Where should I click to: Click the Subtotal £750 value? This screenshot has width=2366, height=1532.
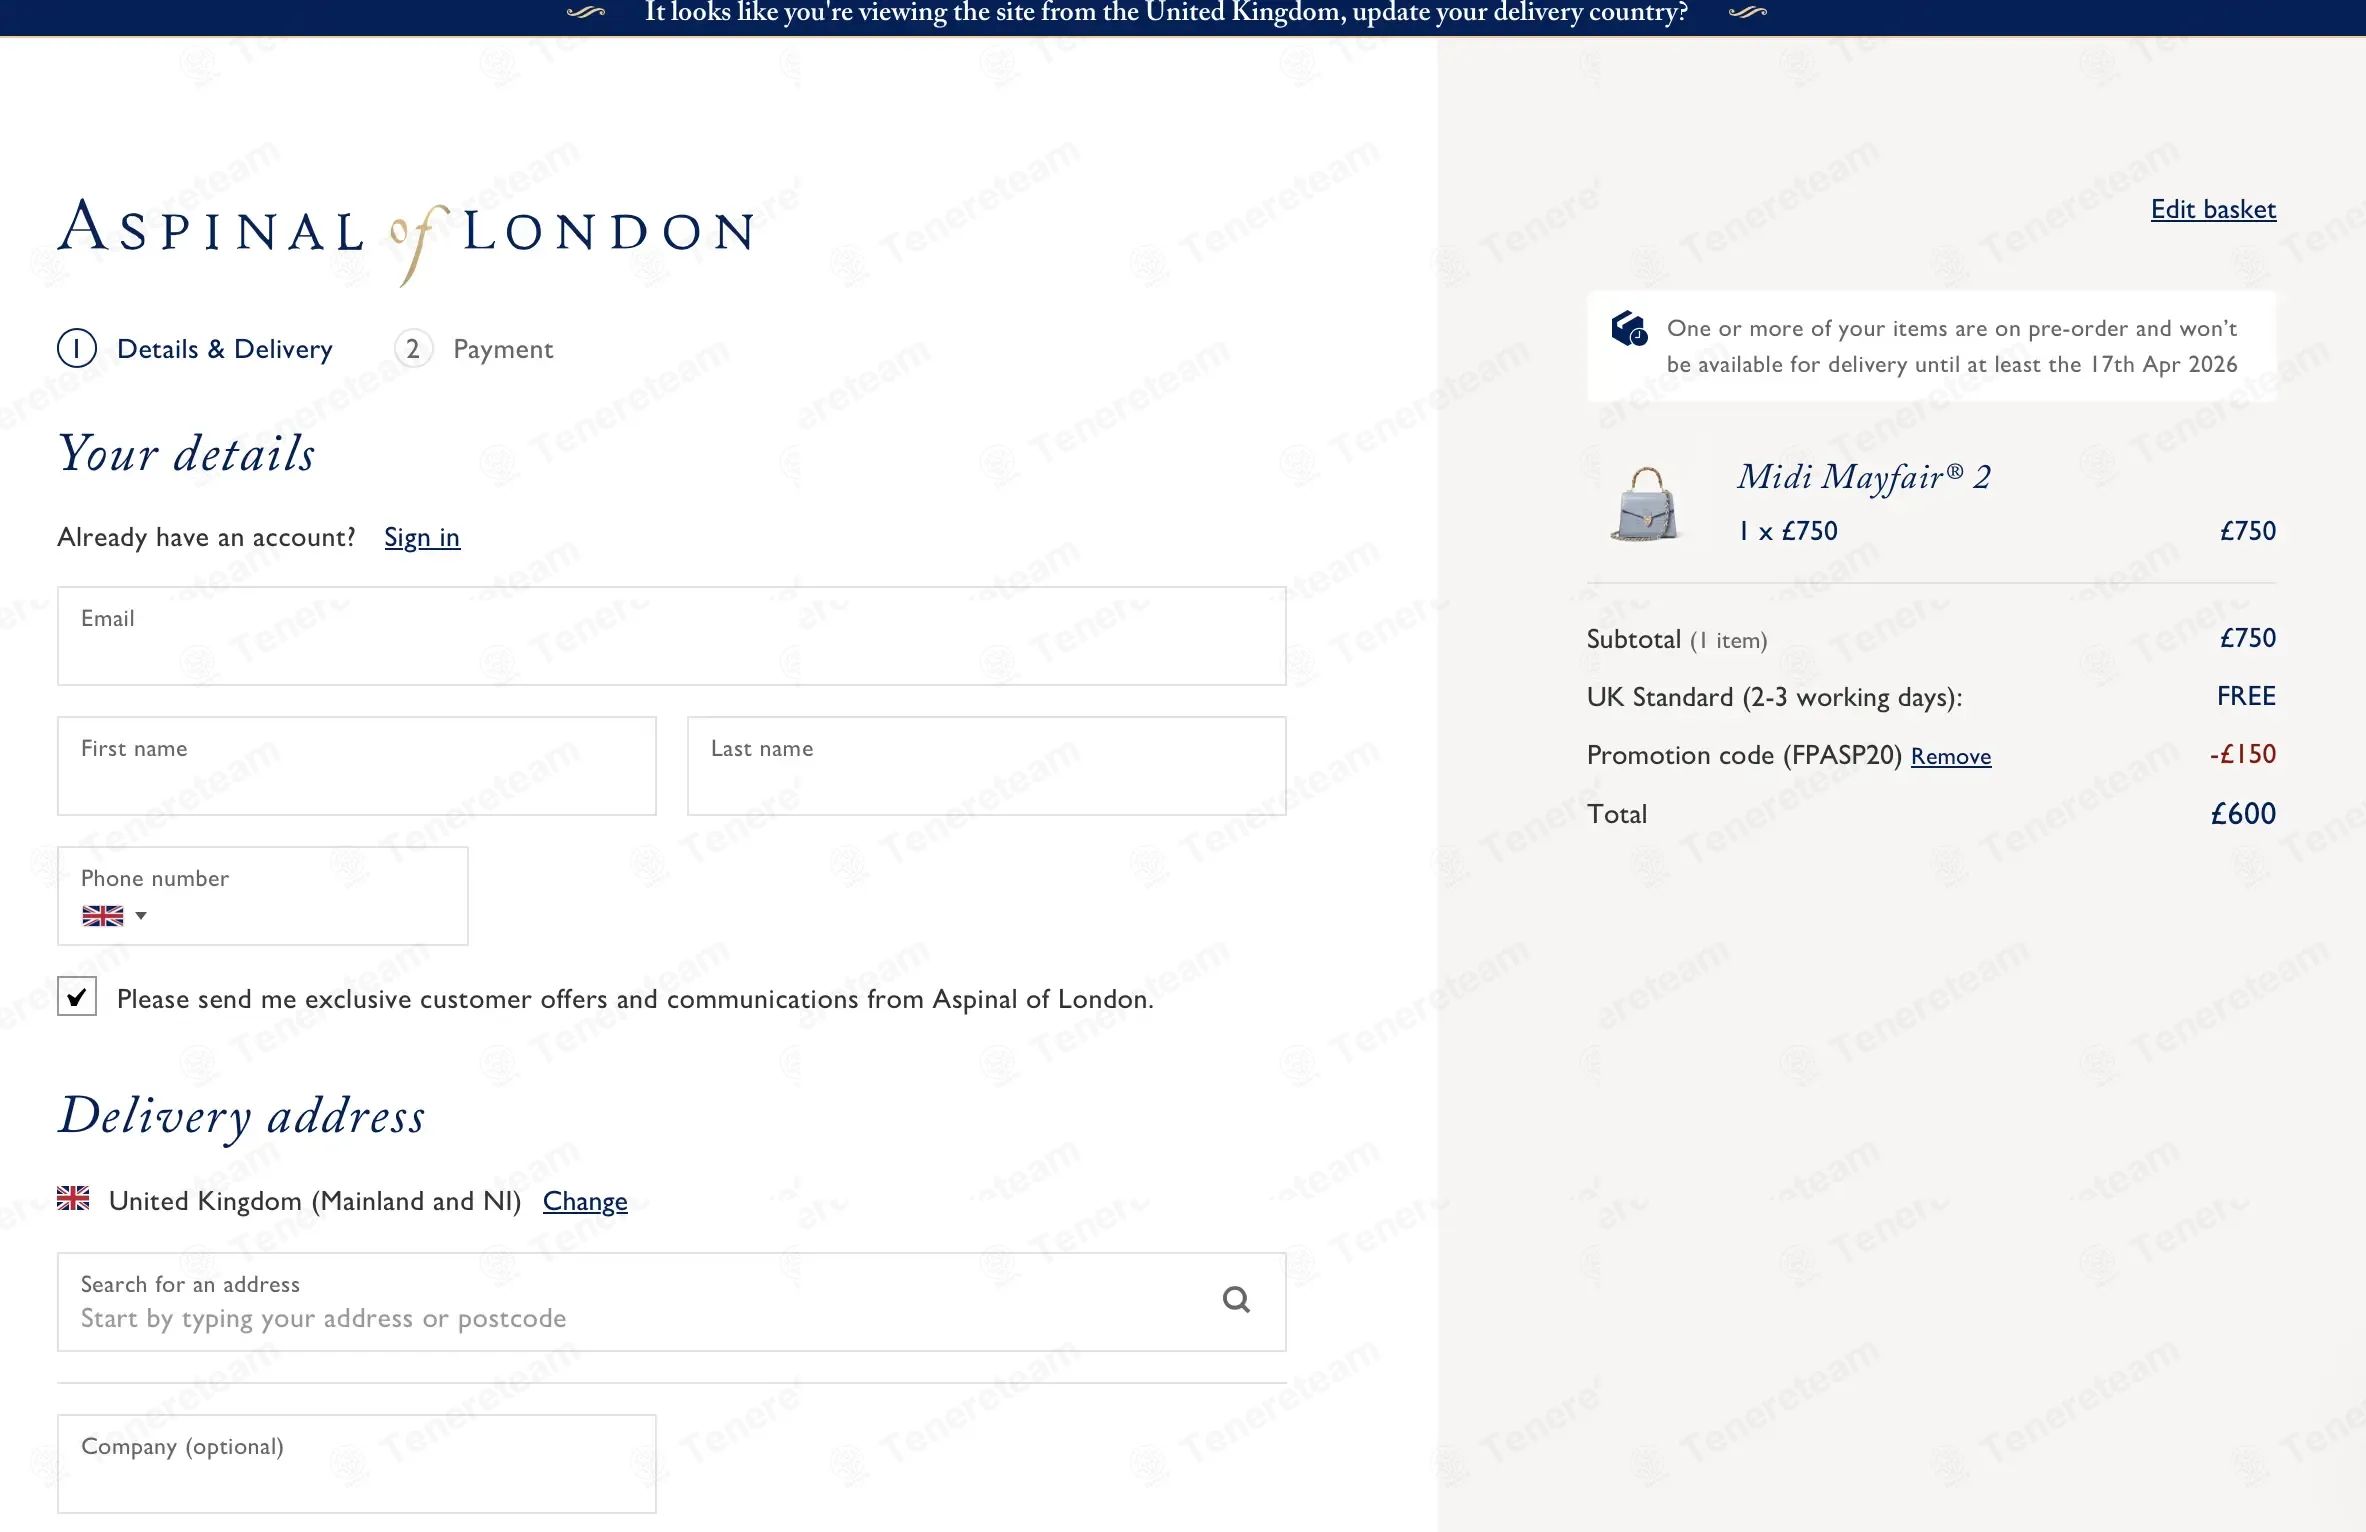pos(2248,638)
